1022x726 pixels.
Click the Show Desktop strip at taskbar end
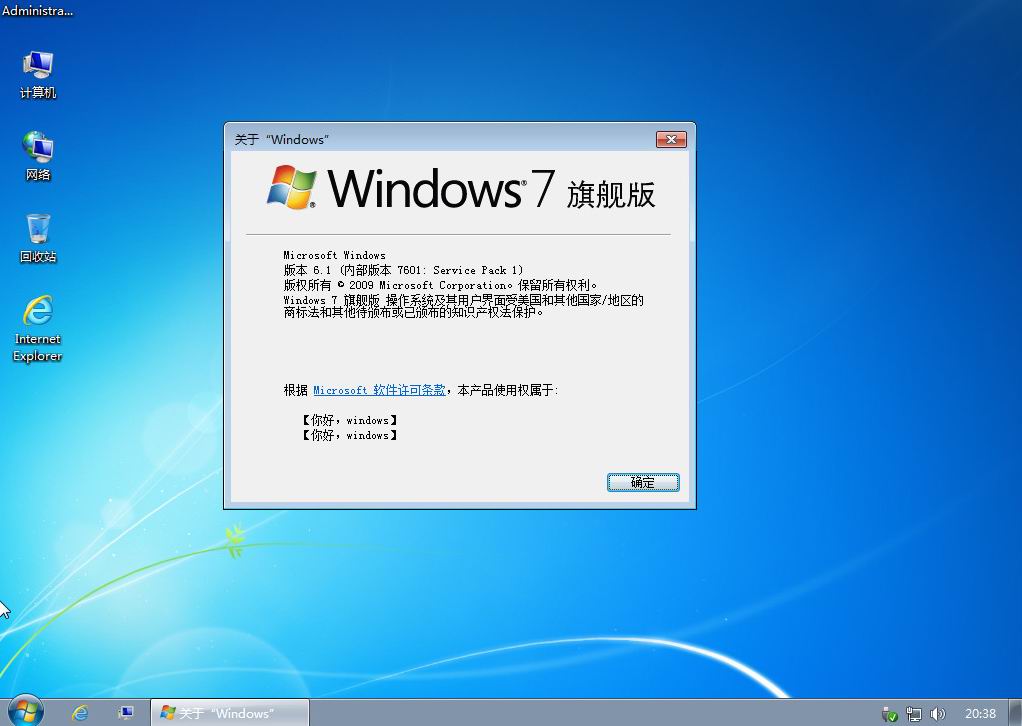click(x=1015, y=713)
